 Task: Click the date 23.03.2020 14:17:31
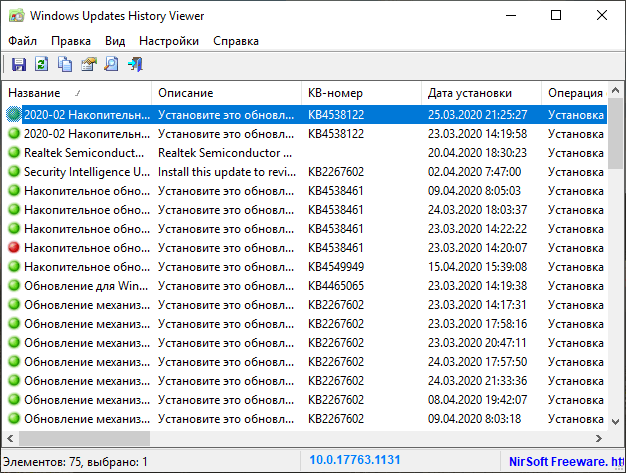click(477, 305)
